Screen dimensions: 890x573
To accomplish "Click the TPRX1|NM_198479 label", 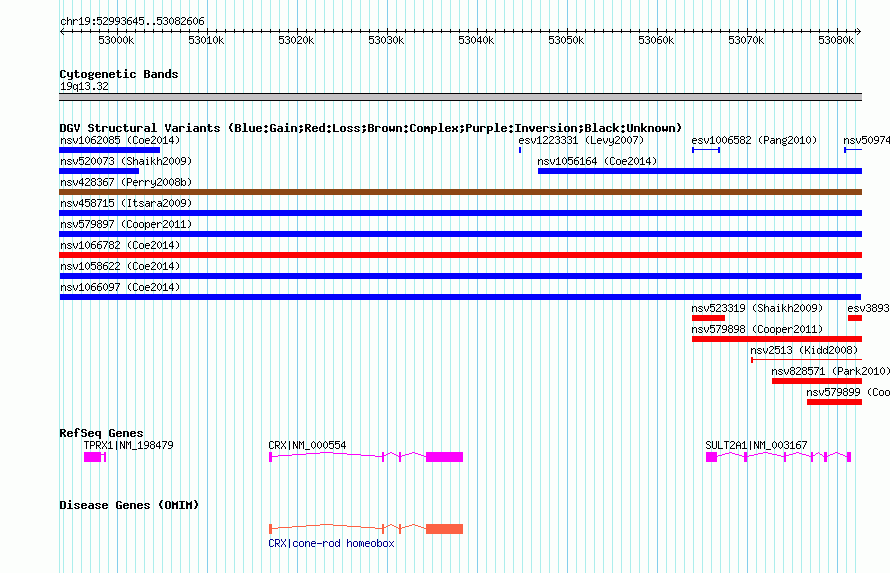I will (x=128, y=445).
